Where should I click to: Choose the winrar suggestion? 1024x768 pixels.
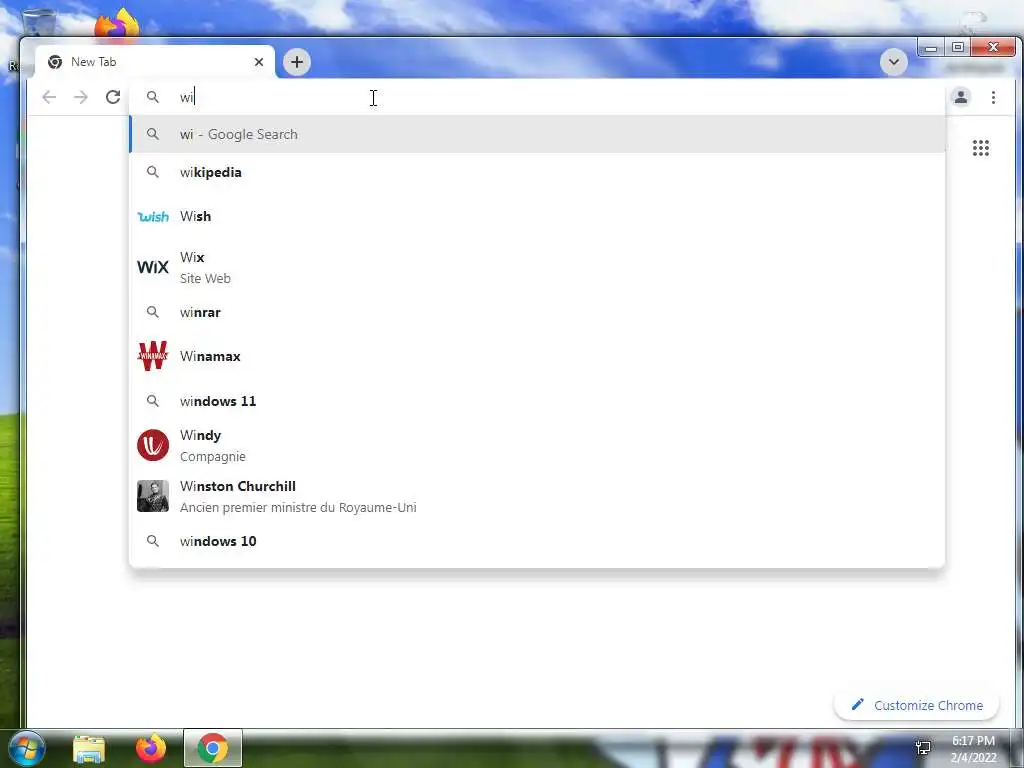pyautogui.click(x=537, y=312)
